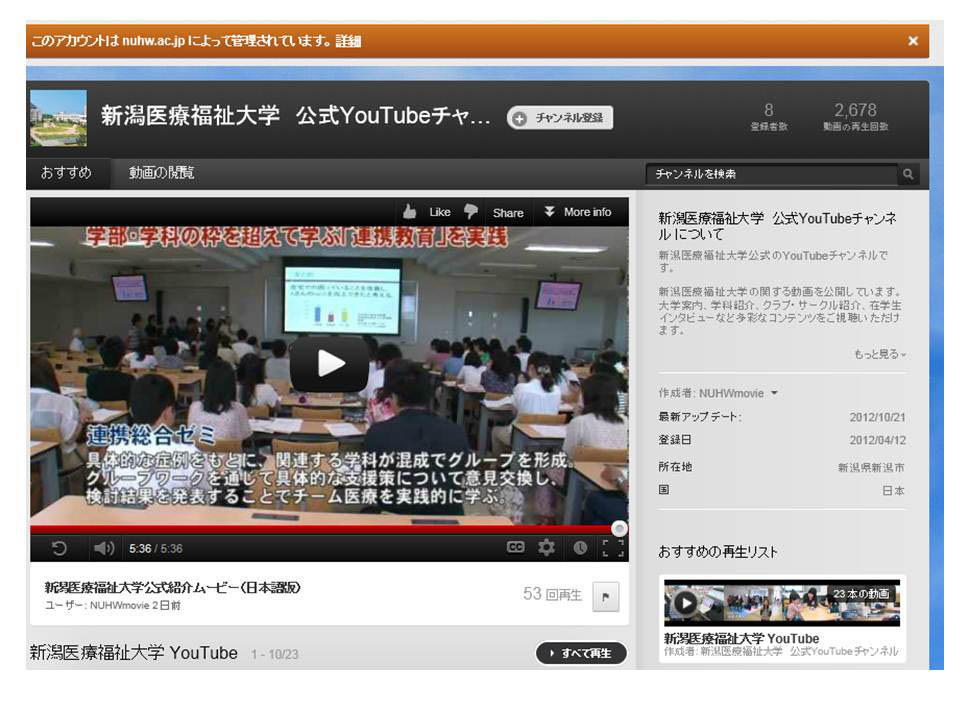The image size is (960, 720).
Task: Subscribe using the チャンネル登録 button
Action: (560, 118)
